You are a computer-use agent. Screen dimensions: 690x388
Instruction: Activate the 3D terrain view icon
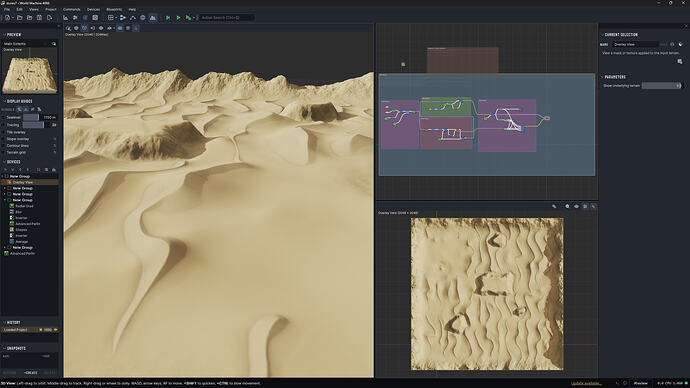(153, 18)
